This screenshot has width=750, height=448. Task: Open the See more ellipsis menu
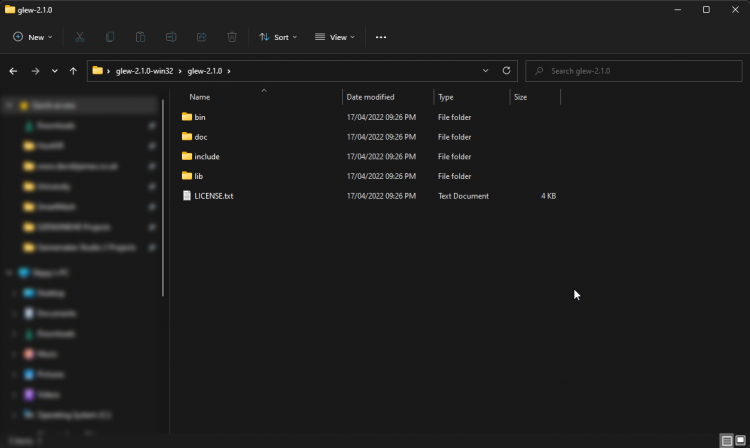click(381, 37)
